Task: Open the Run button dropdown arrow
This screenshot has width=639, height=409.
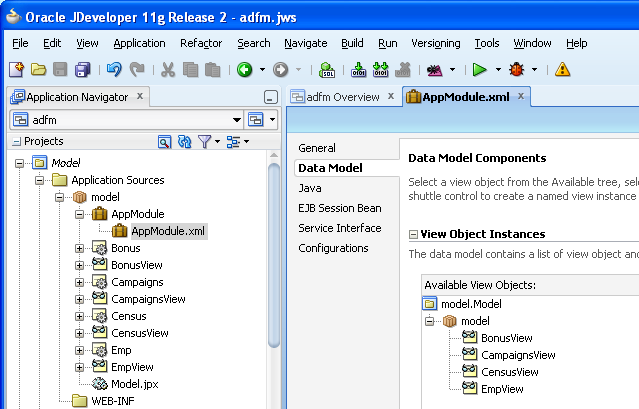Action: [x=498, y=70]
